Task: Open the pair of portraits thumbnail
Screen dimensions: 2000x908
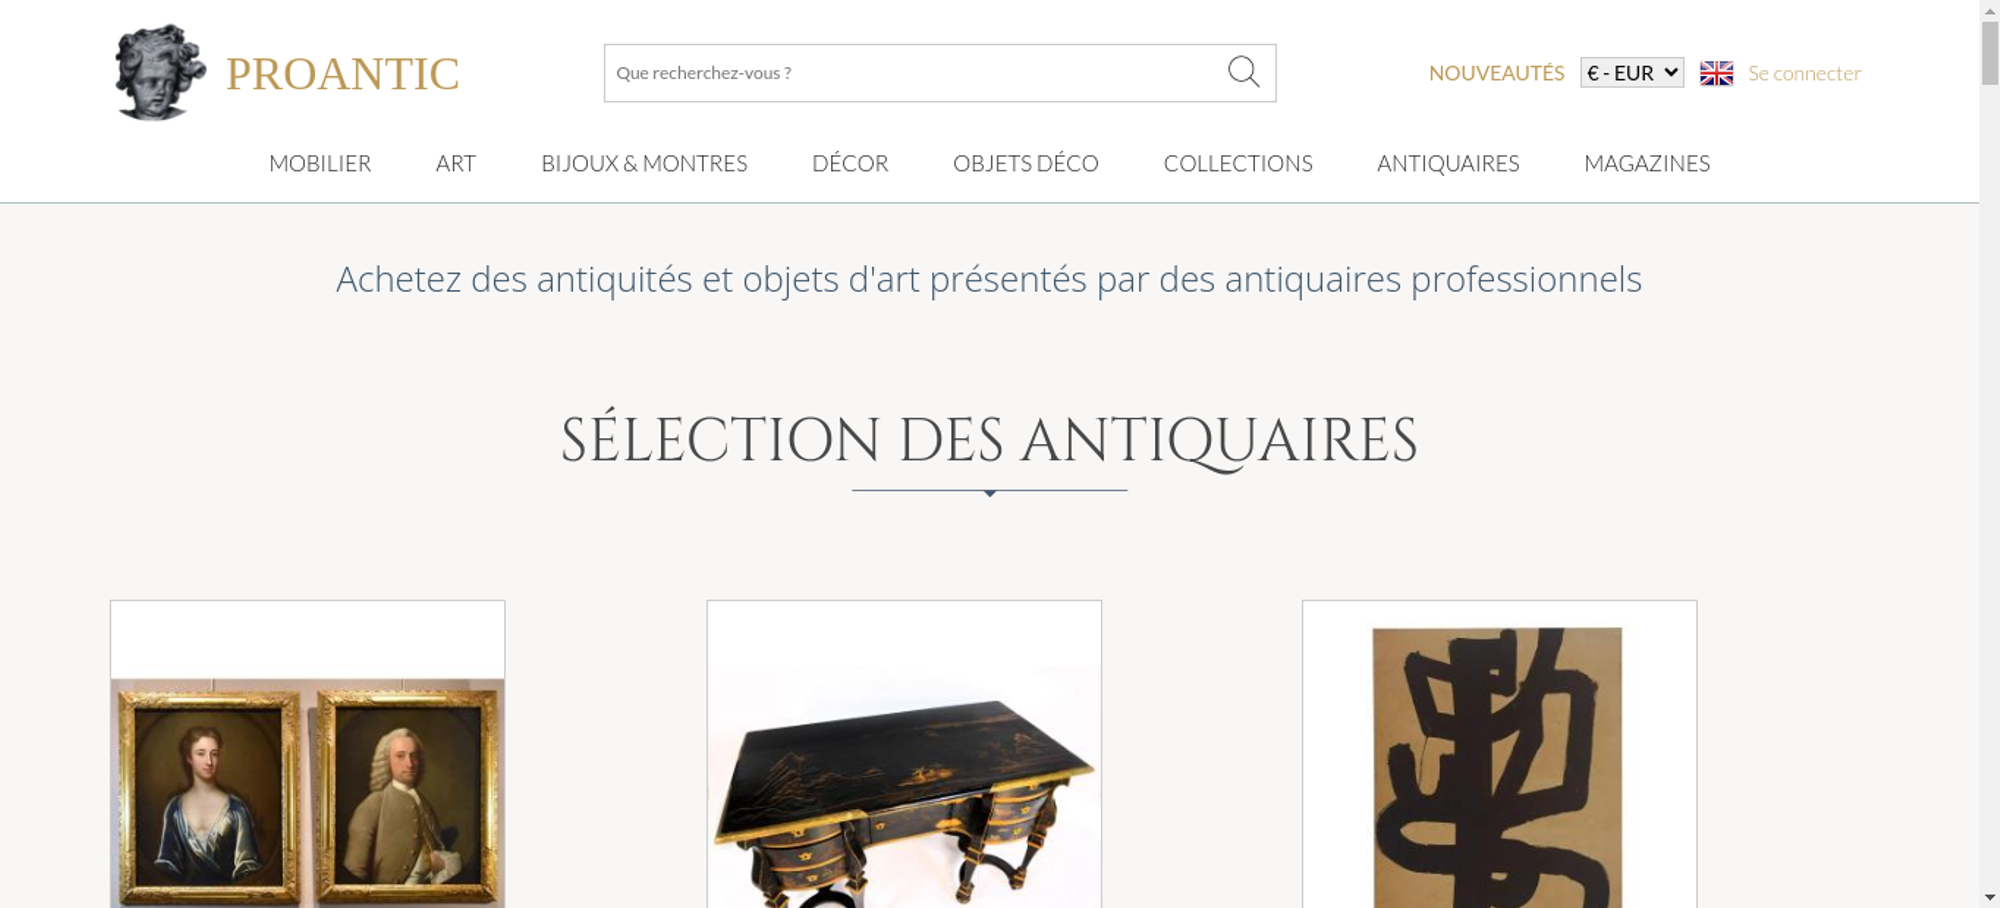Action: tap(307, 754)
